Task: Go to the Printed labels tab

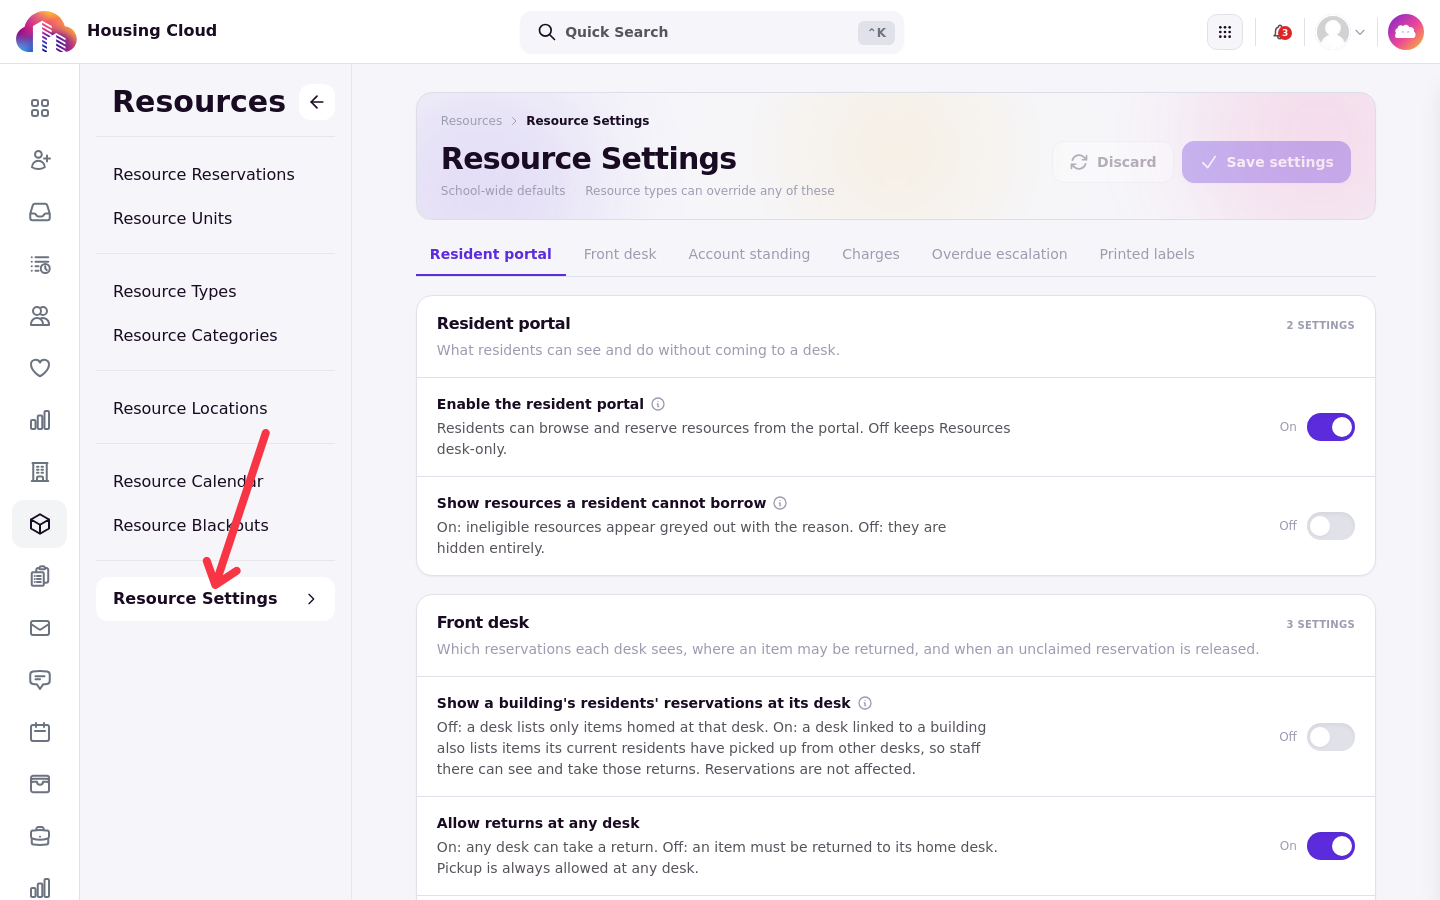Action: (x=1147, y=254)
